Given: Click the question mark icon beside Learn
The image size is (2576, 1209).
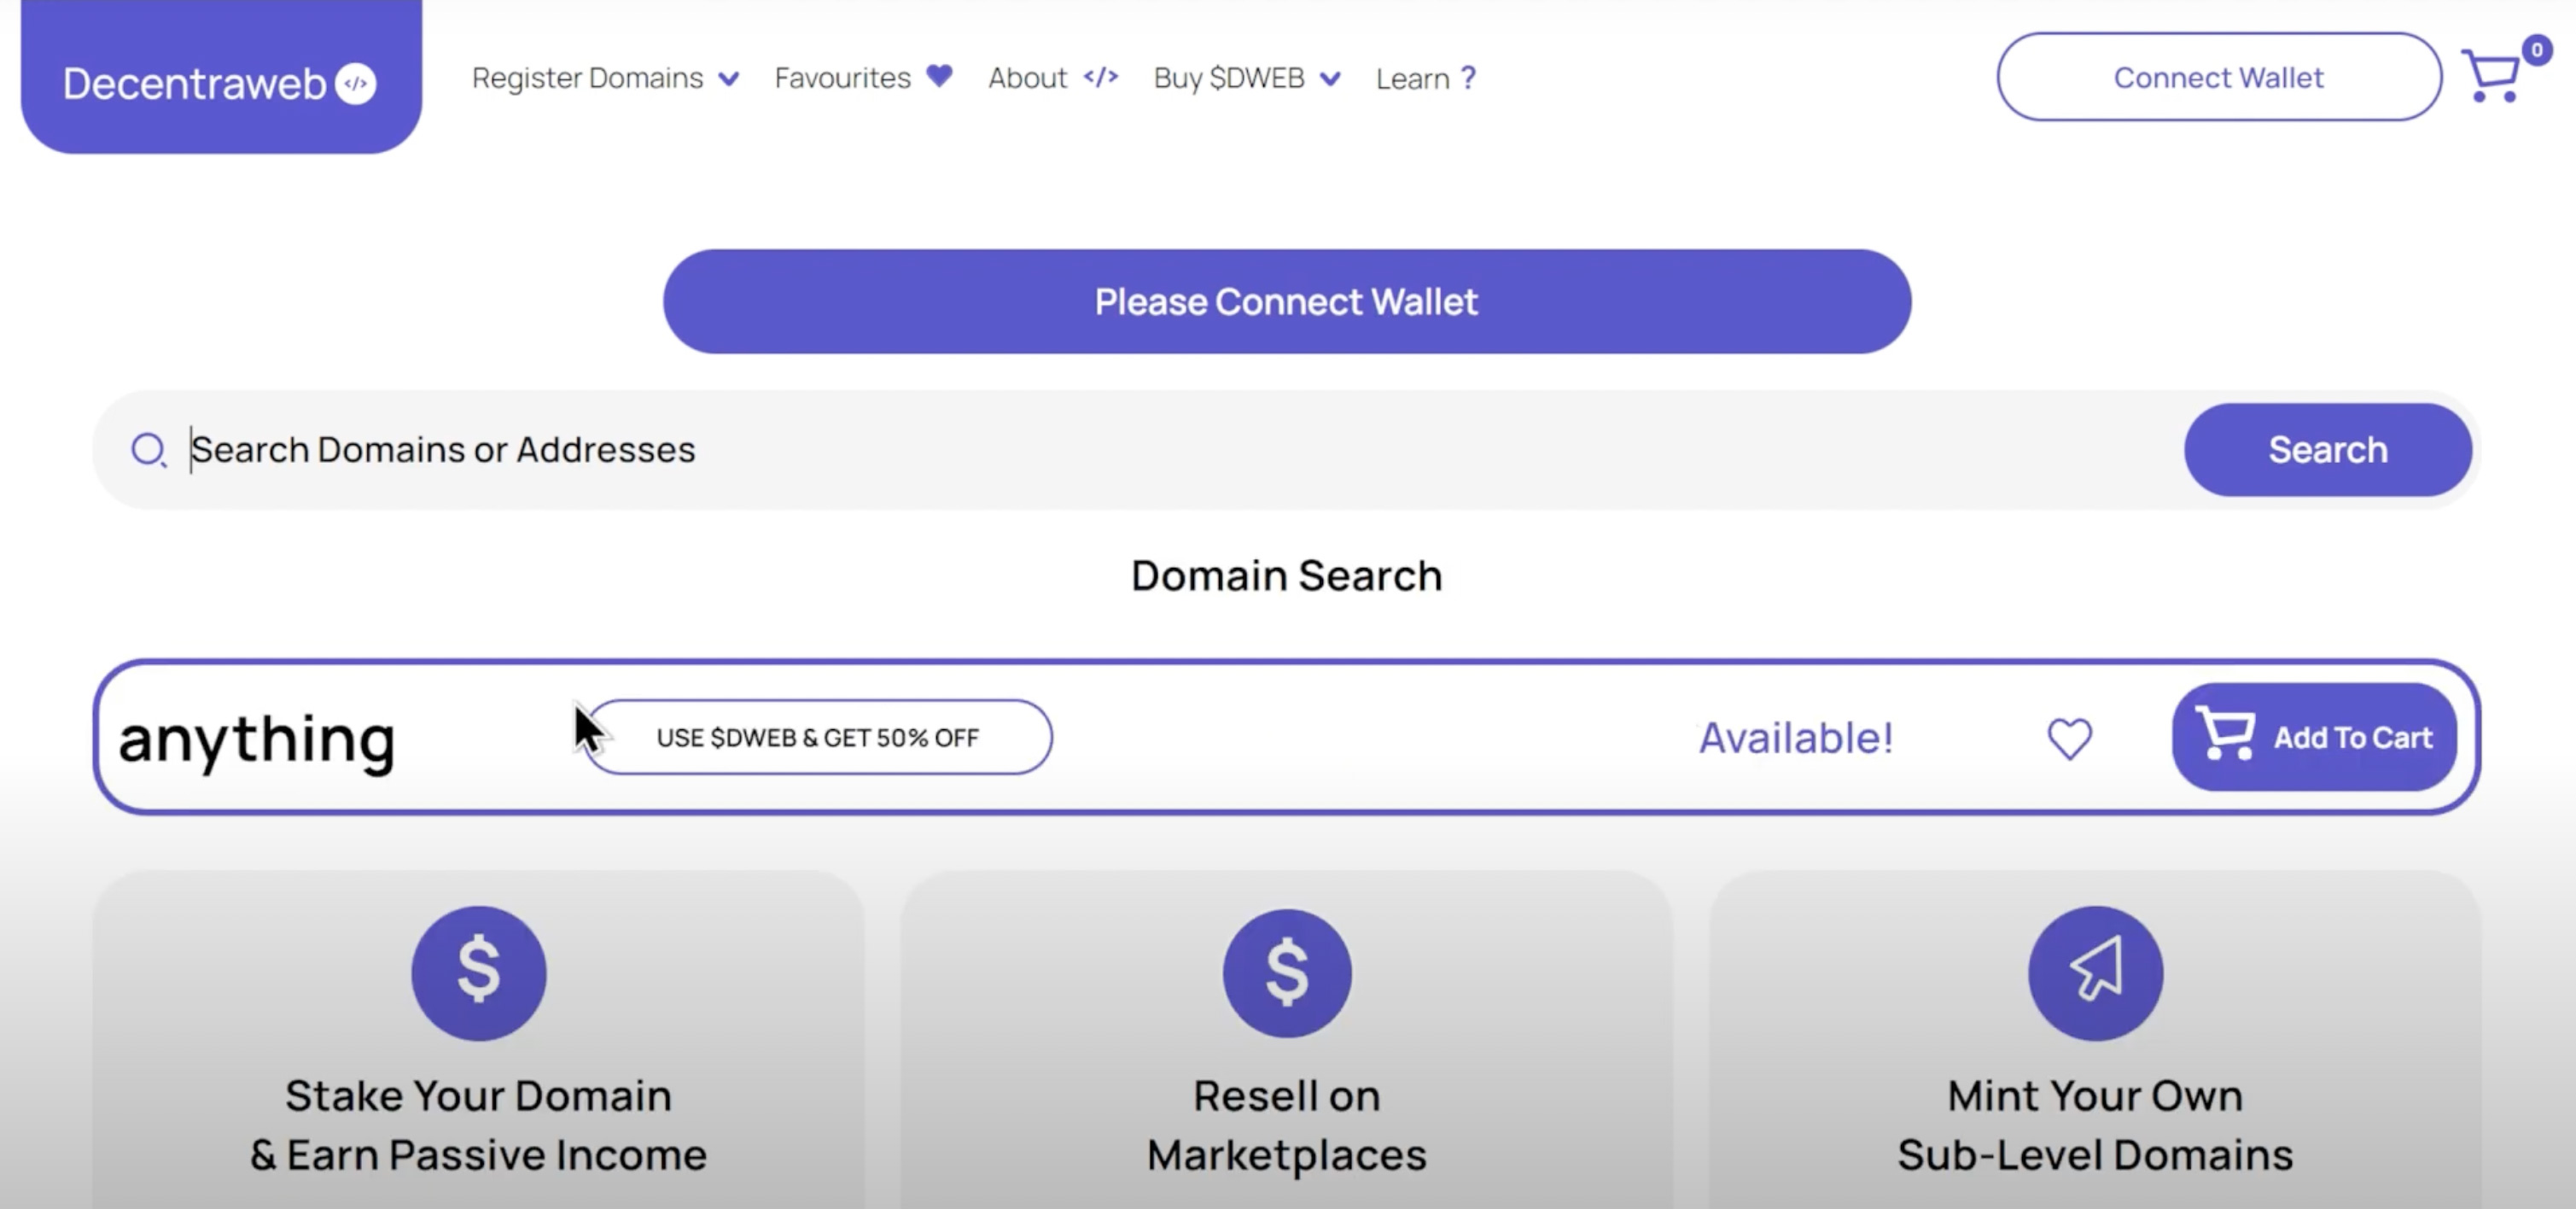Looking at the screenshot, I should (x=1467, y=78).
